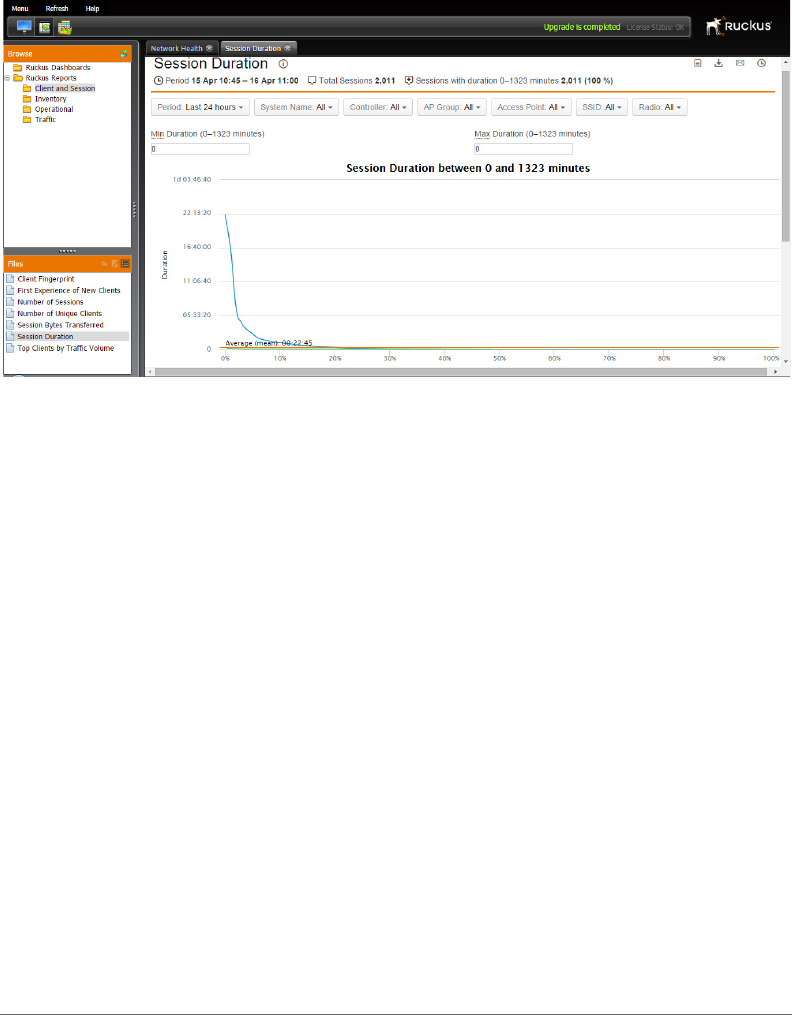Open Top Clients by Traffic Volume report

pos(65,348)
